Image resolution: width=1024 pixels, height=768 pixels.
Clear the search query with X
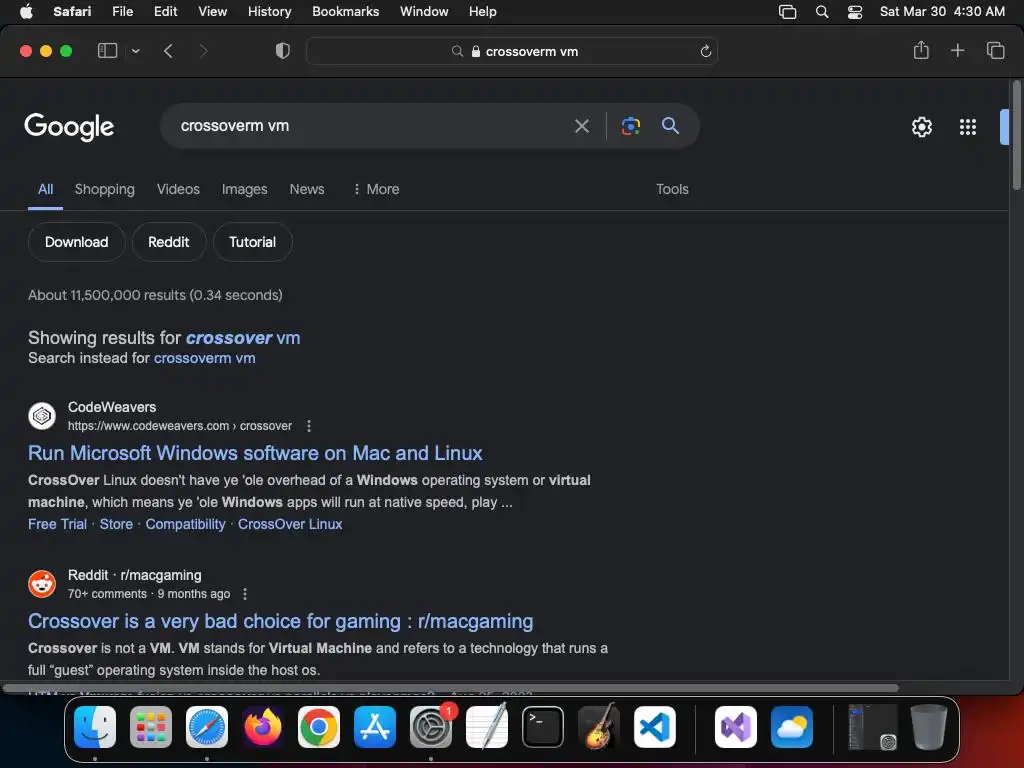(x=581, y=126)
